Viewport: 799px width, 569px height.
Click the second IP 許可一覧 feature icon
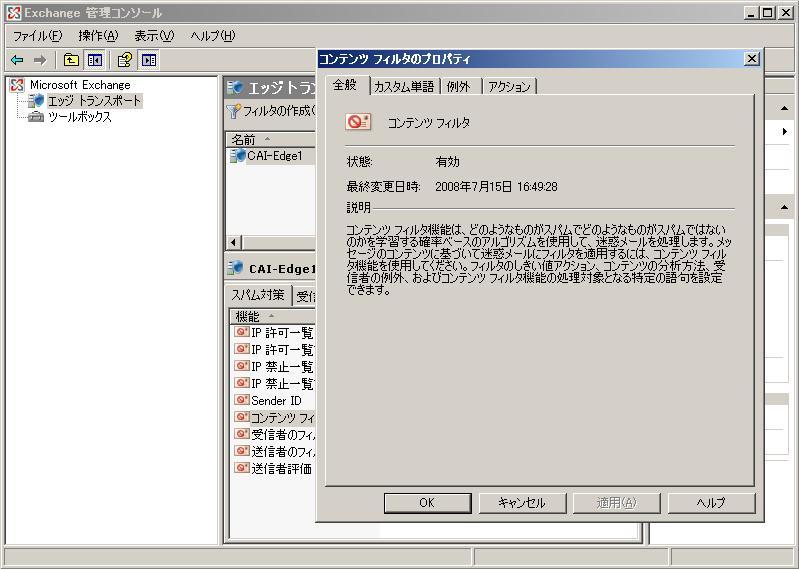tap(242, 349)
